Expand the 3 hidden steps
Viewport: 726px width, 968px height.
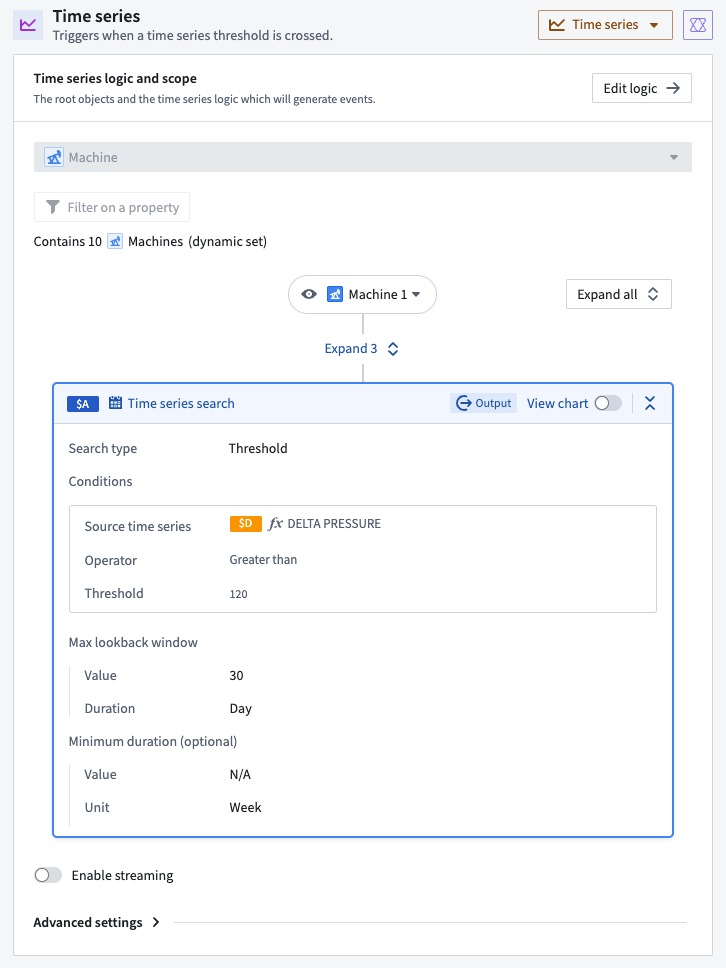(362, 349)
